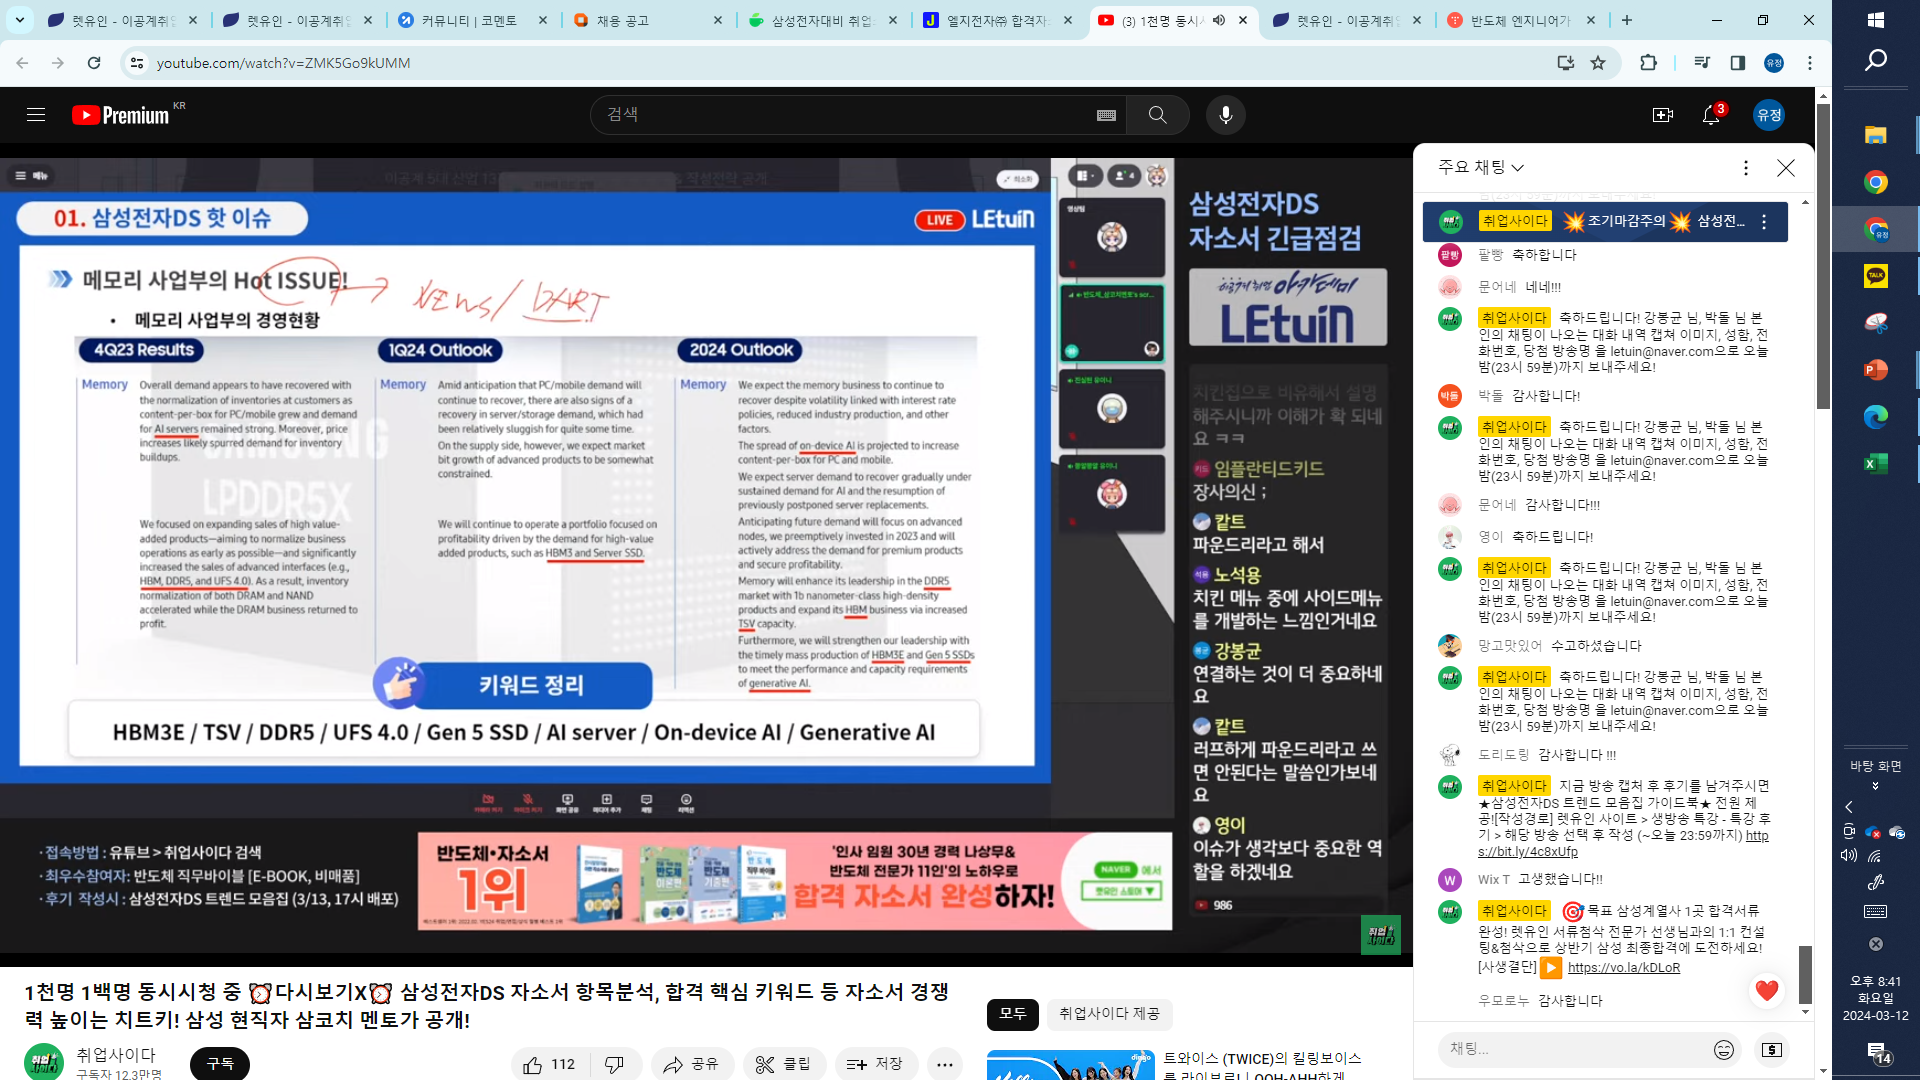Screen dimensions: 1920x1080
Task: Expand the 주요 채팅 chat mode dropdown
Action: point(1481,167)
